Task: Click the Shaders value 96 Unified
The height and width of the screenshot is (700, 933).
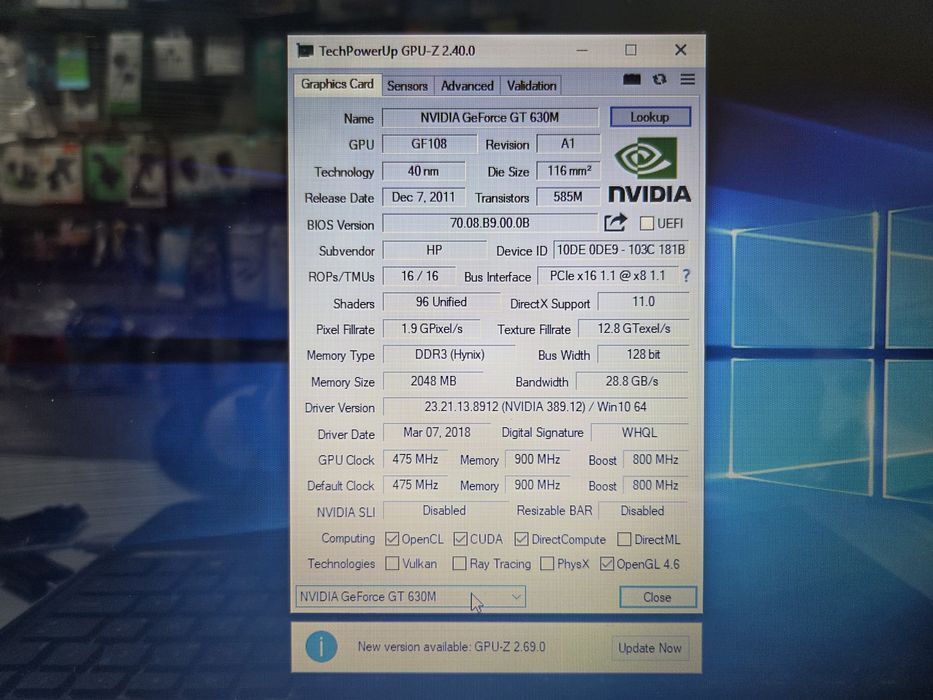Action: 441,302
